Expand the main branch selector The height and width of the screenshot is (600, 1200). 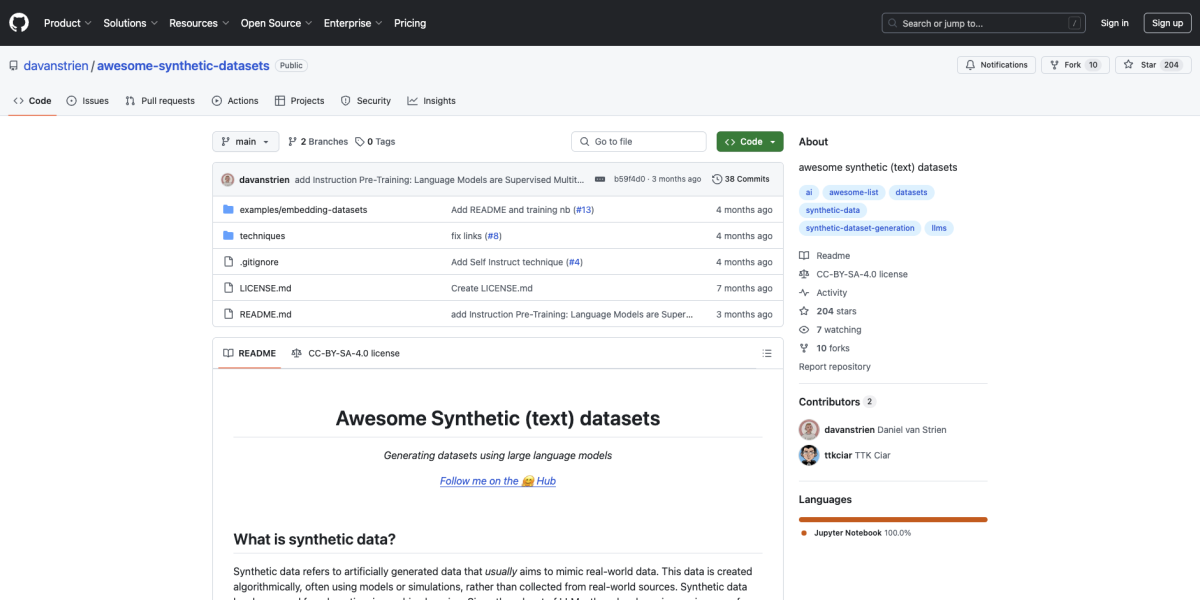click(244, 141)
